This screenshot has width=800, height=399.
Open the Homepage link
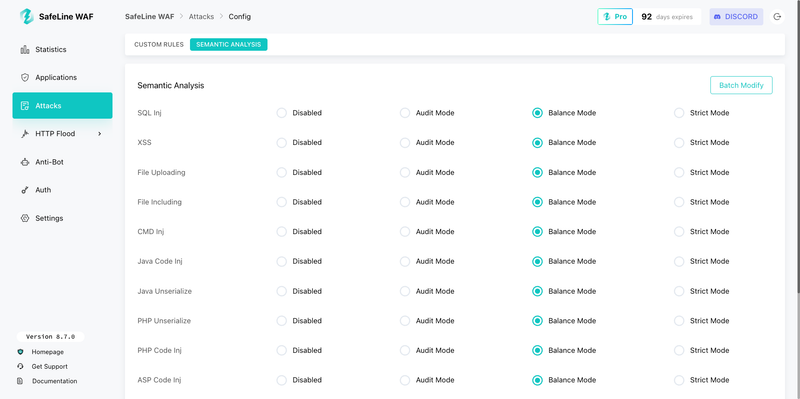pos(47,352)
